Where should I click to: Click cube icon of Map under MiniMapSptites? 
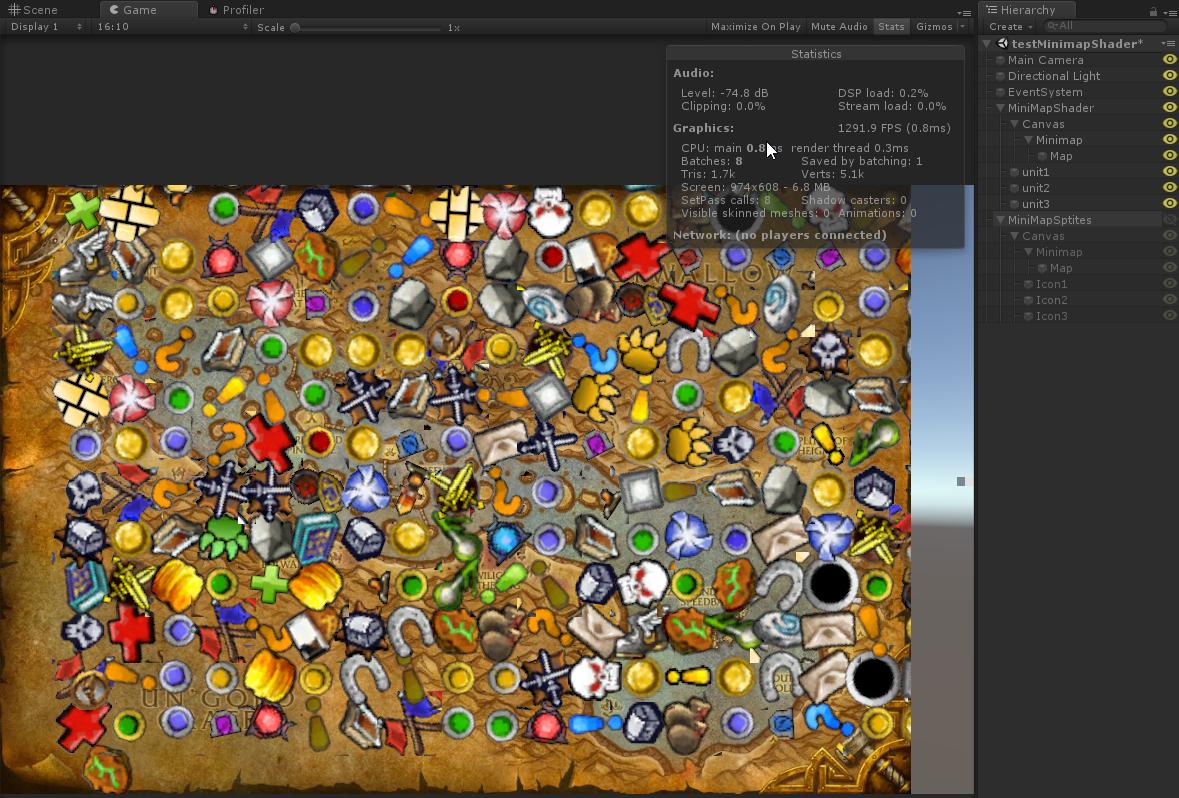[x=1042, y=269]
